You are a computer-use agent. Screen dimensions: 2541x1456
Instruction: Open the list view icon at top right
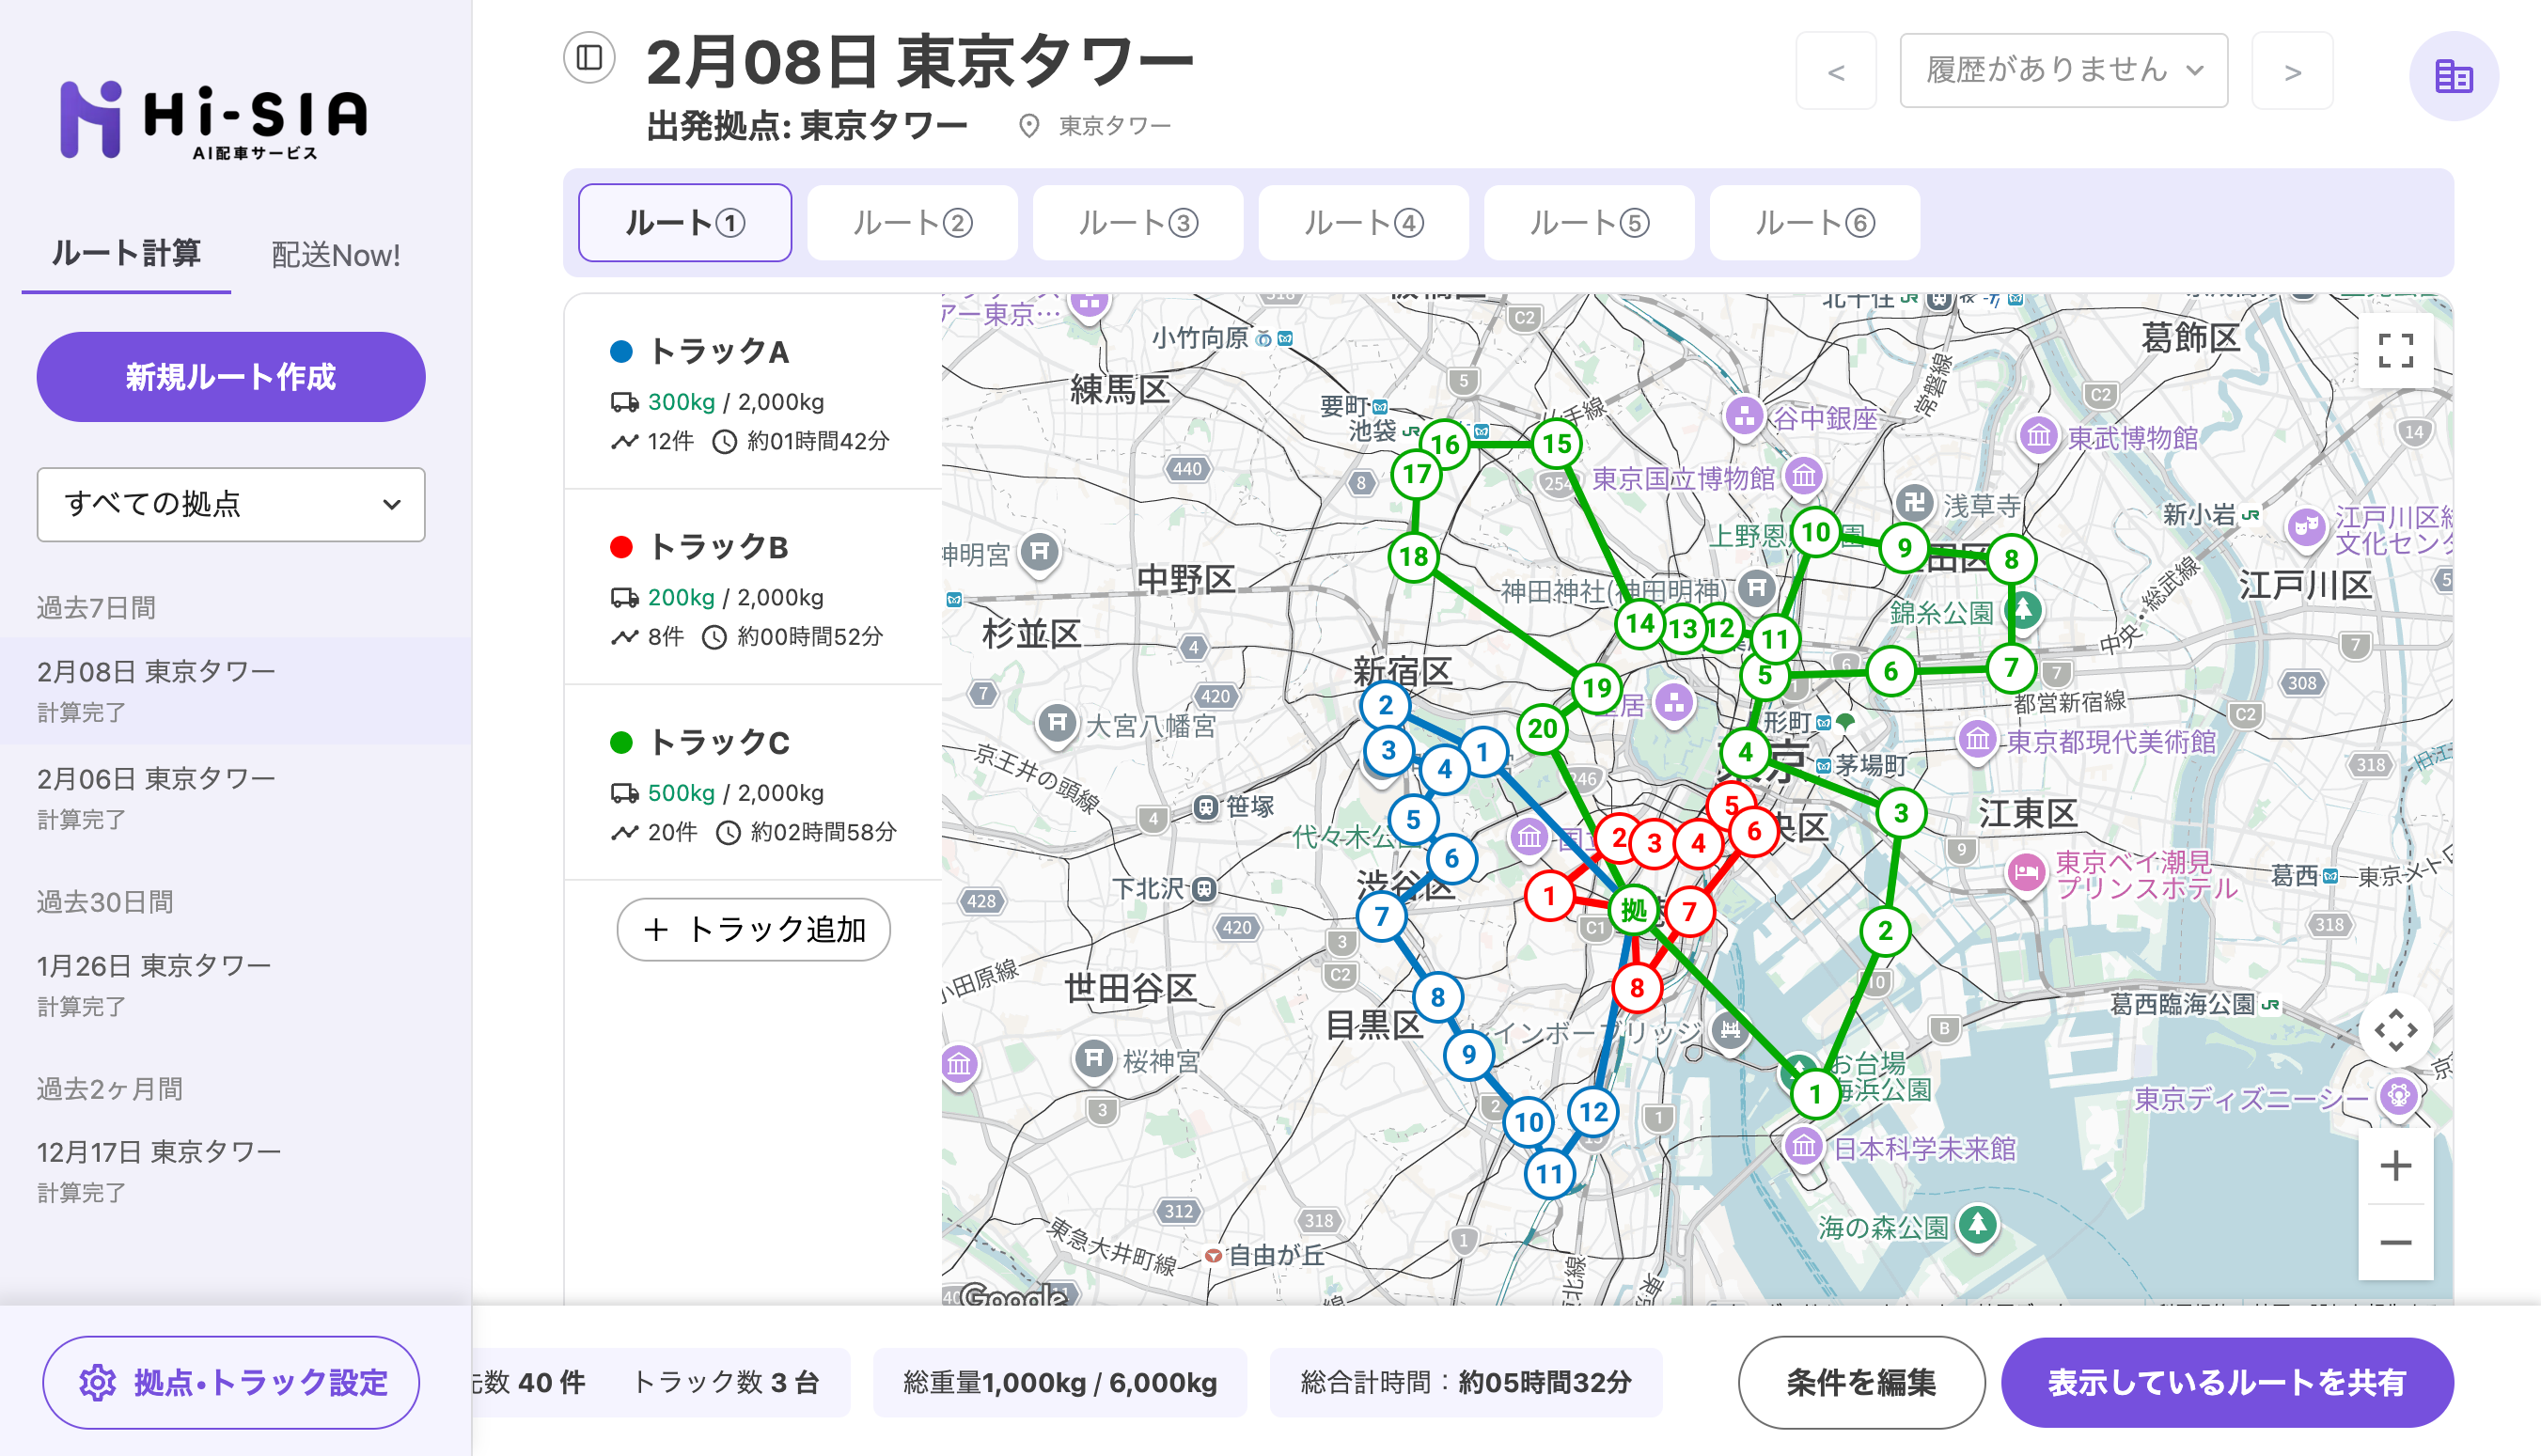click(x=2453, y=76)
